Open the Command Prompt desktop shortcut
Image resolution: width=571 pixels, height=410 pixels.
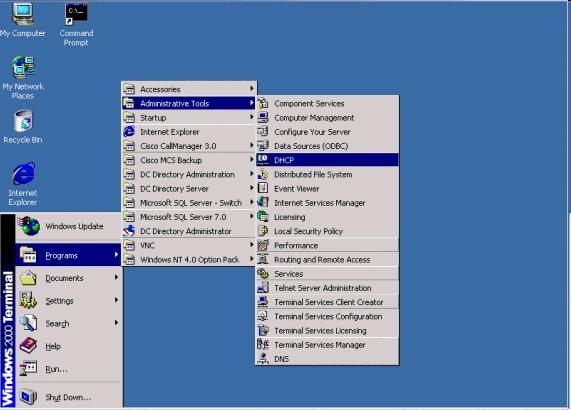click(x=76, y=25)
